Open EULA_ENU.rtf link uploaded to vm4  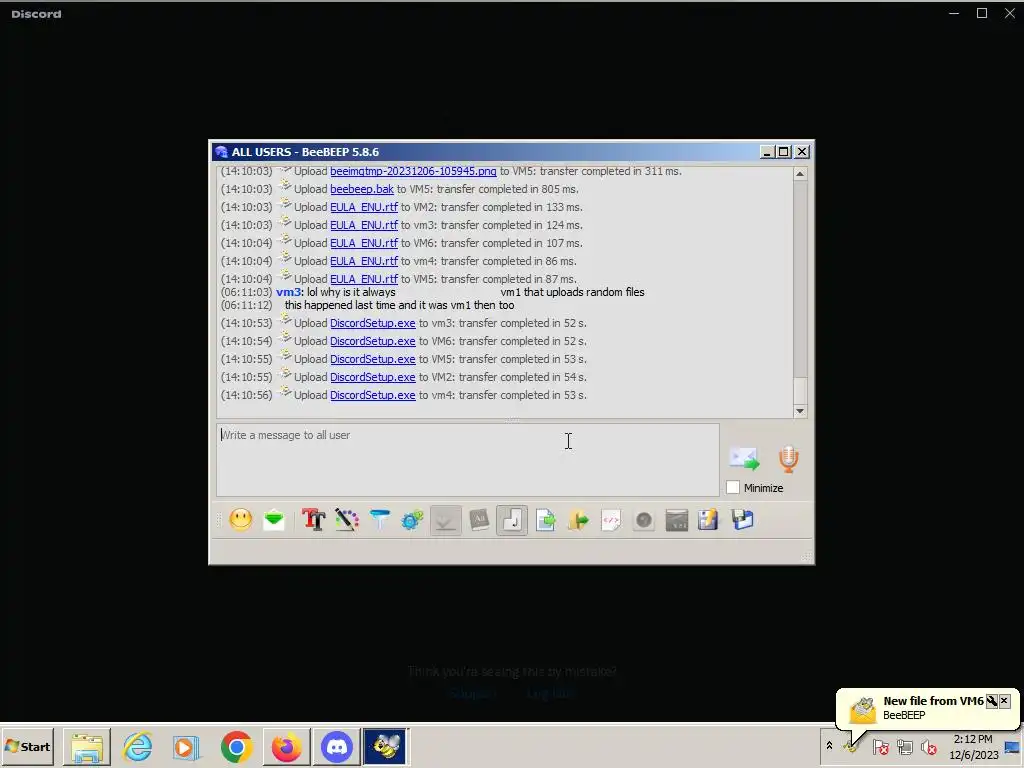tap(364, 261)
